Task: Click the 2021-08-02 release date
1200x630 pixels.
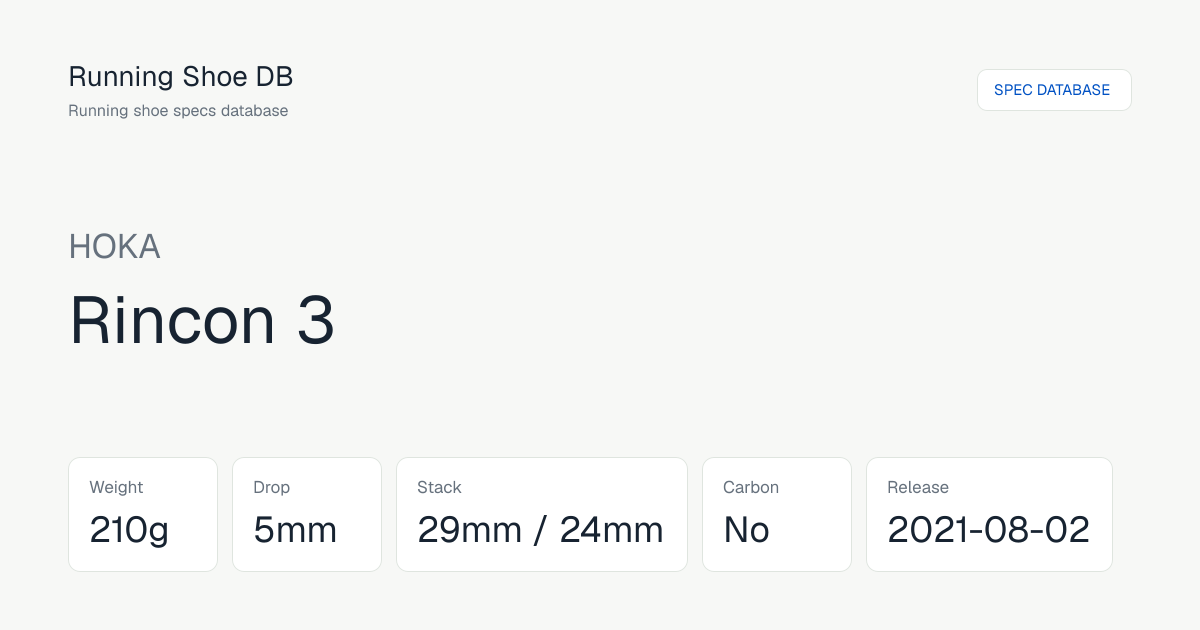Action: click(x=989, y=530)
